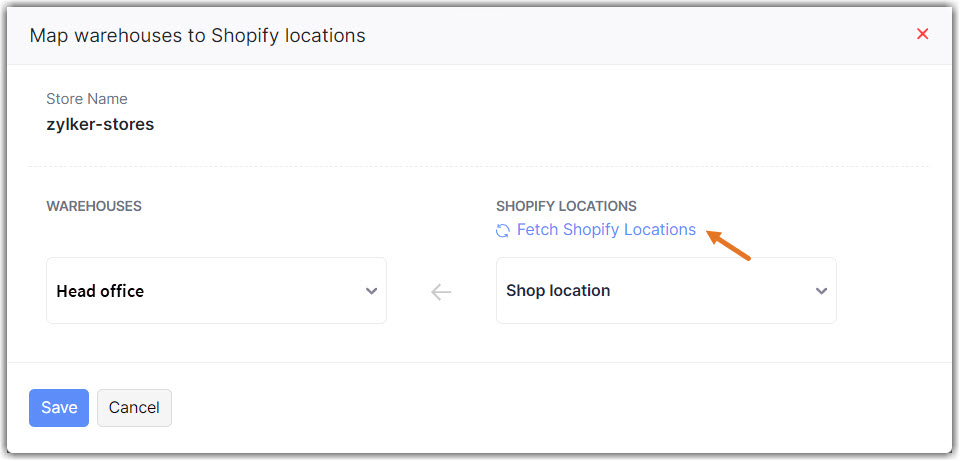Click the orange annotation arrow
960x461 pixels.
pyautogui.click(x=729, y=245)
